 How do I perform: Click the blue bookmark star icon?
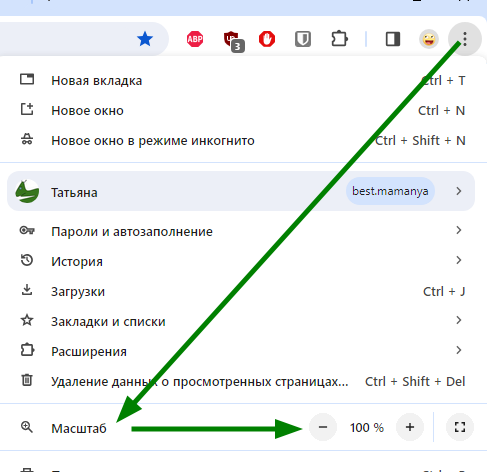[x=145, y=39]
